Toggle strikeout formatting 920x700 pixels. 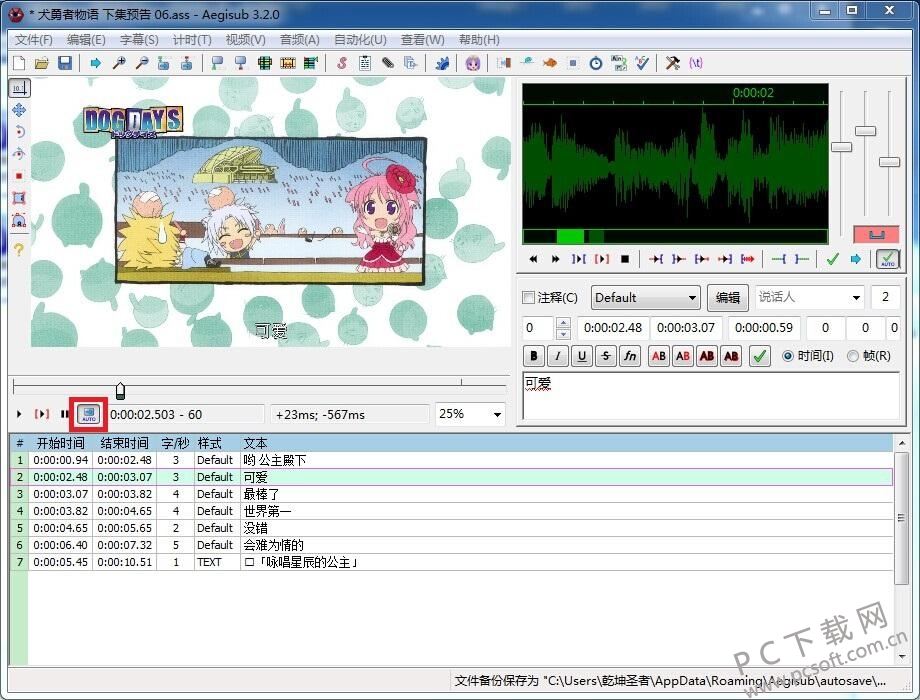tap(606, 356)
